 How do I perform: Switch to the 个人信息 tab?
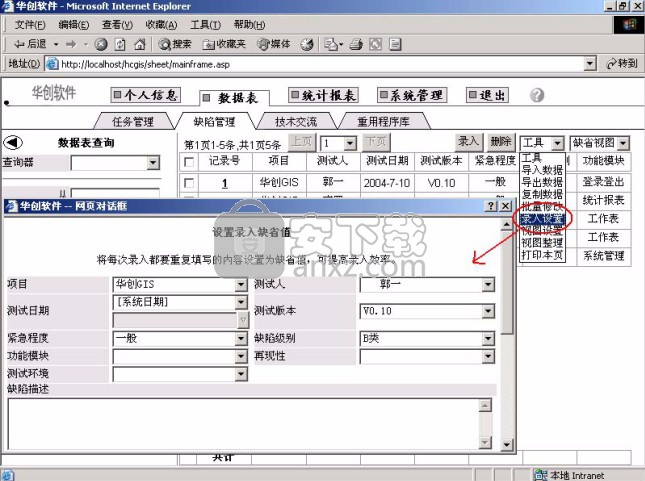(146, 95)
